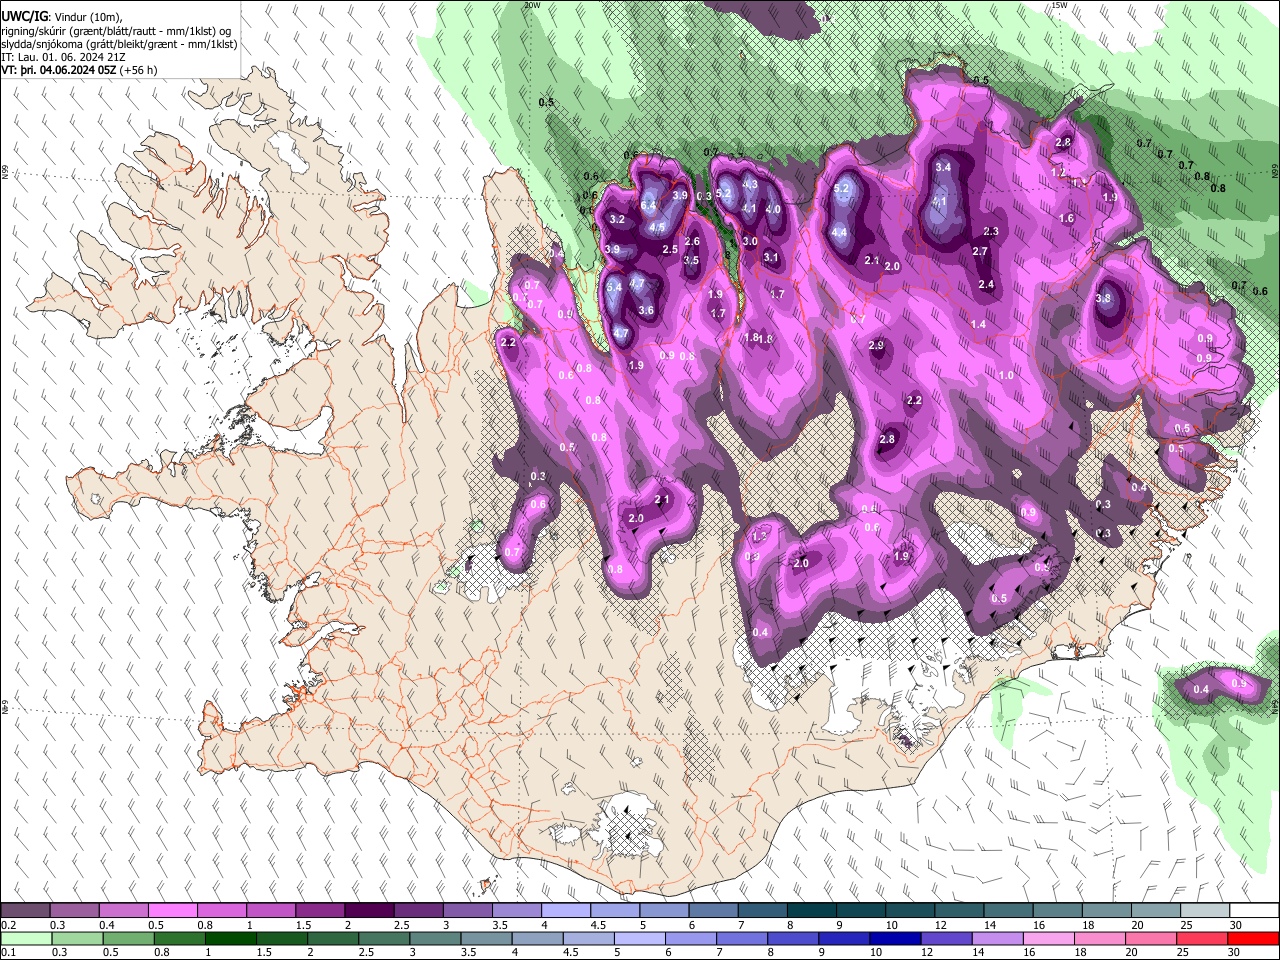Click the 3.1 snowfall value on the map

[x=771, y=257]
